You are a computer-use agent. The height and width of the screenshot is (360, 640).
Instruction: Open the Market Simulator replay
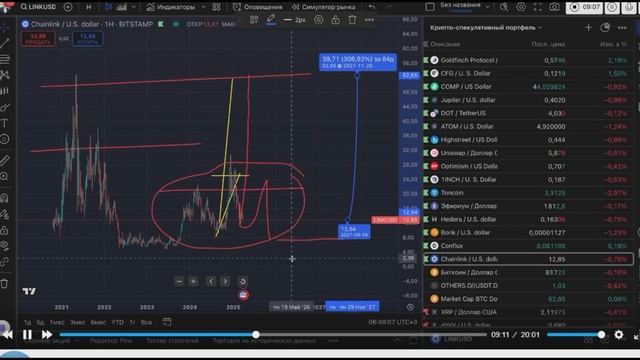click(323, 7)
